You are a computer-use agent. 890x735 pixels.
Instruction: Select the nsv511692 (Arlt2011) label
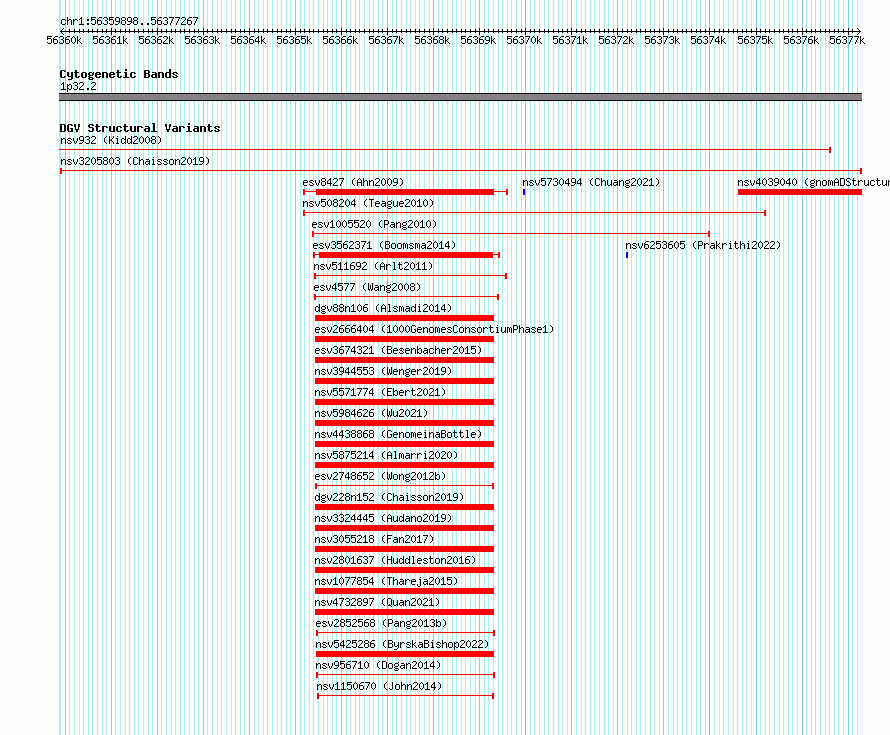pyautogui.click(x=373, y=266)
